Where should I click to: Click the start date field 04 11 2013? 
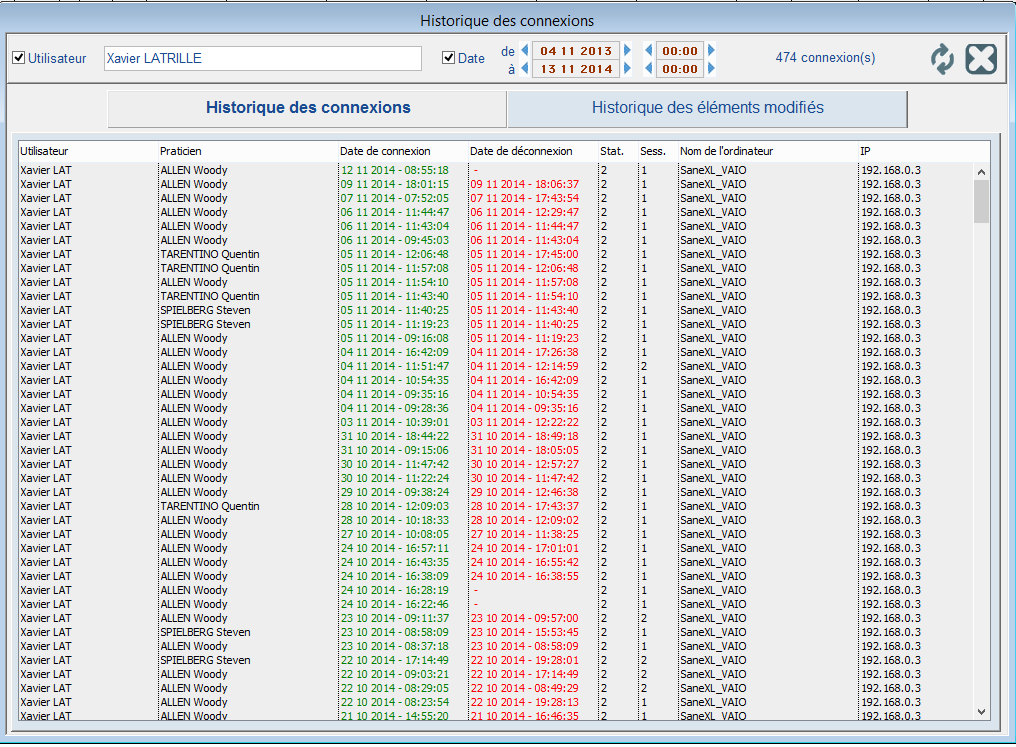tap(576, 50)
